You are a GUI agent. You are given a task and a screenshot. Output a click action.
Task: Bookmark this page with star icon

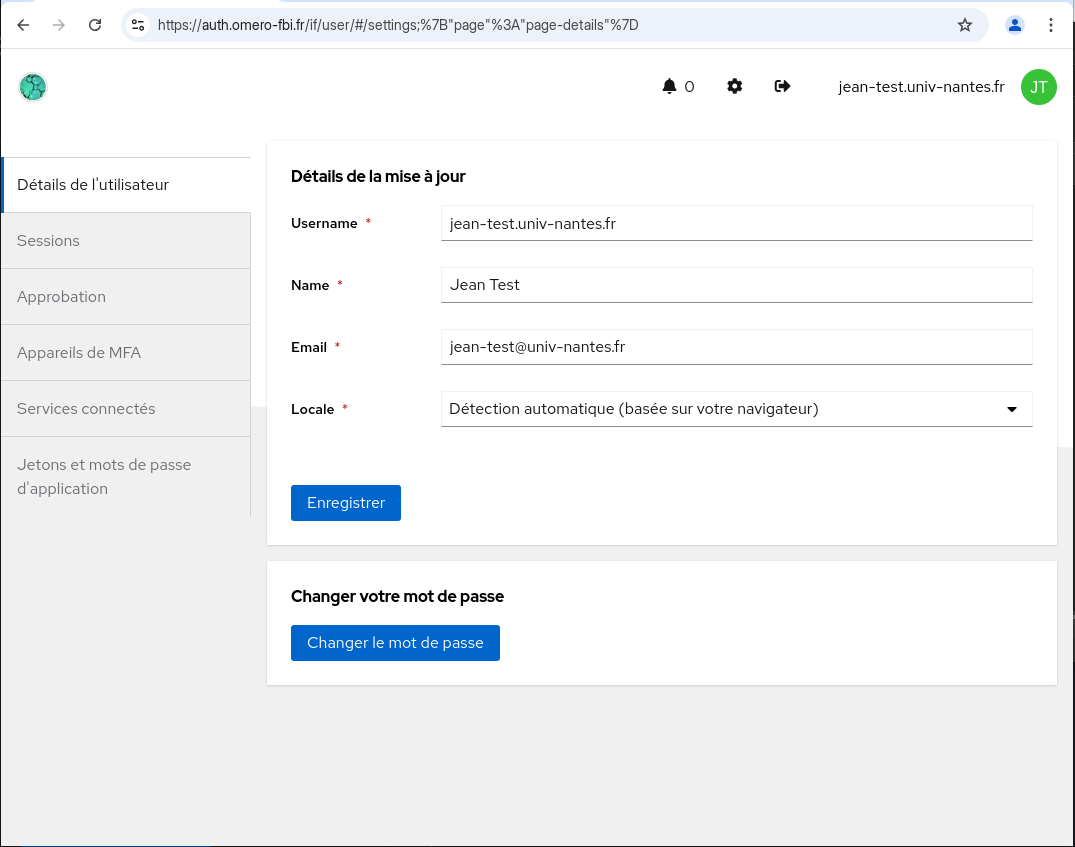(965, 25)
